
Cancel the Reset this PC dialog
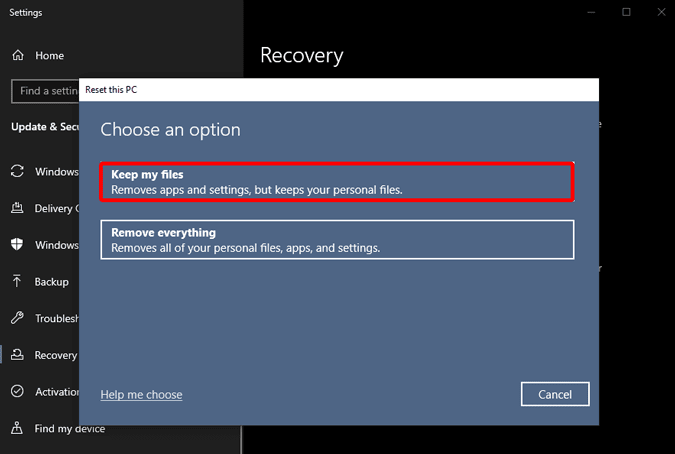[x=555, y=394]
